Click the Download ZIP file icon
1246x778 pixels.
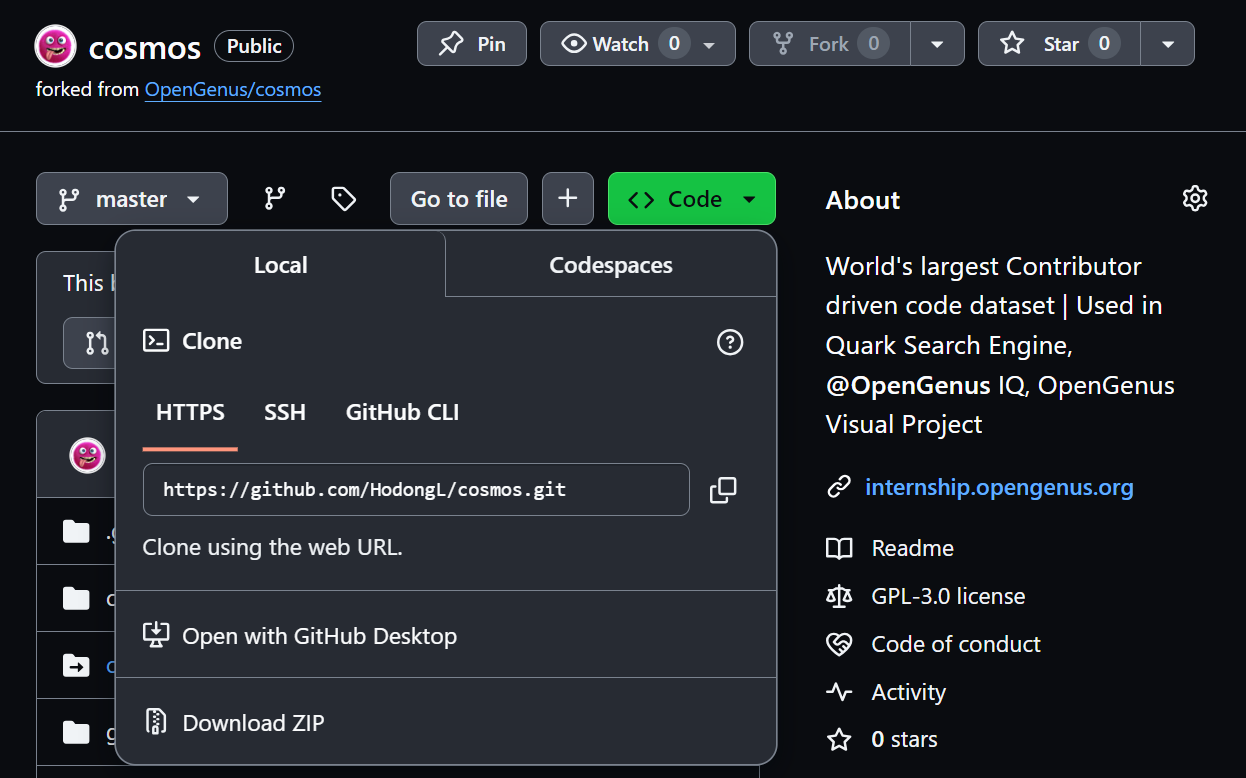pos(156,722)
